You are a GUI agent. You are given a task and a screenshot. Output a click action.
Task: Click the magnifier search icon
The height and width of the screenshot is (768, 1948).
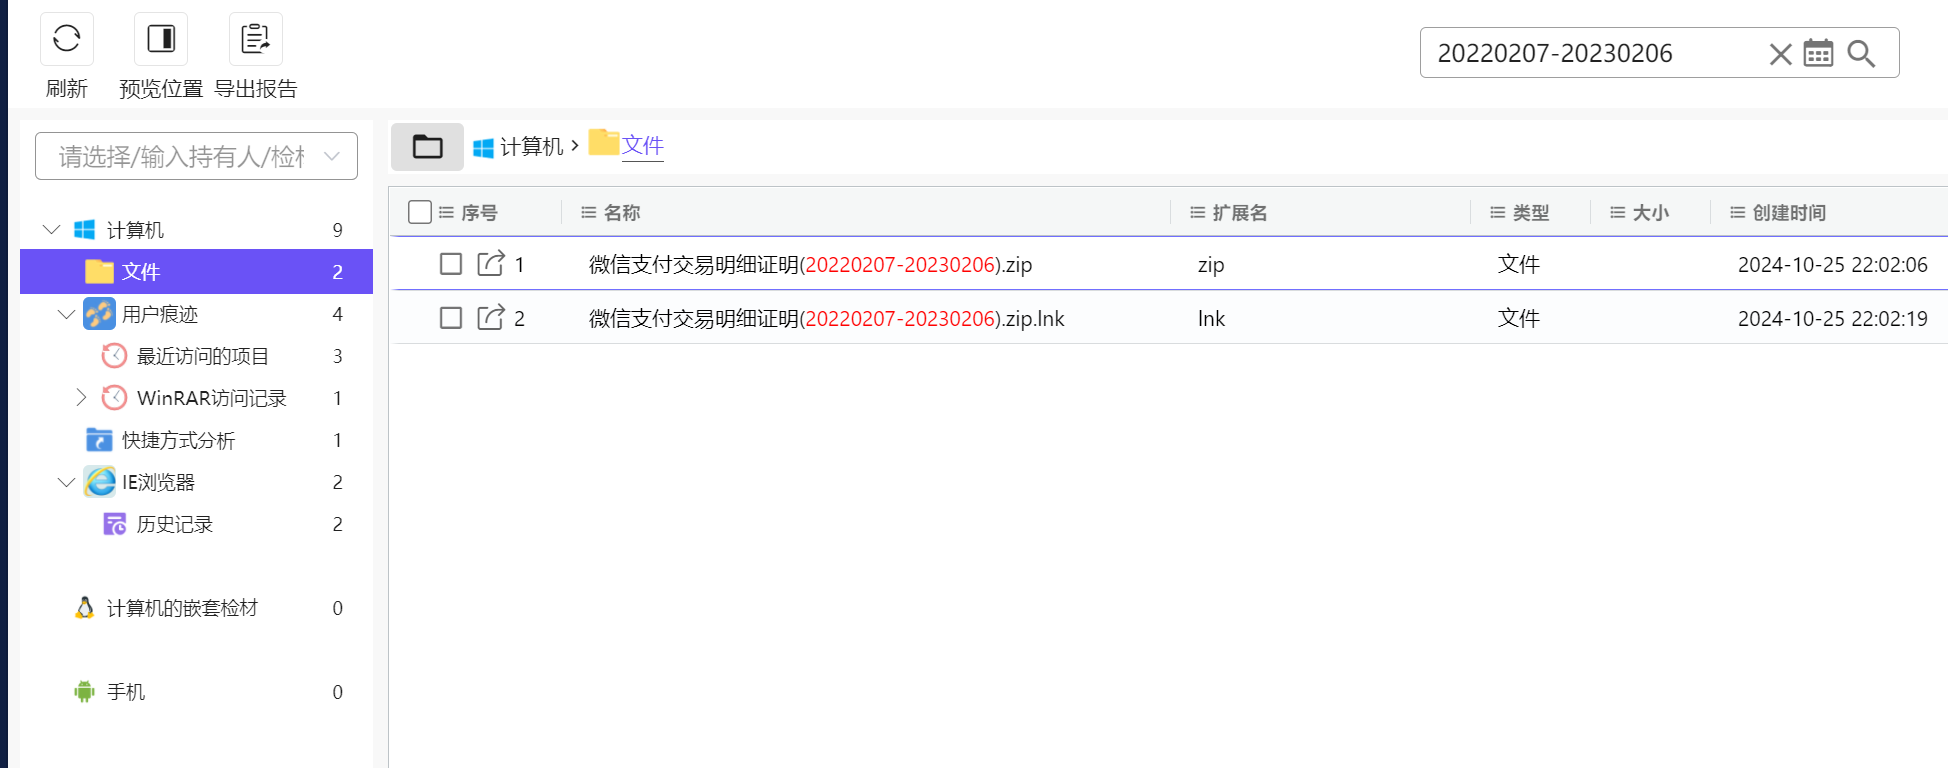[x=1861, y=54]
